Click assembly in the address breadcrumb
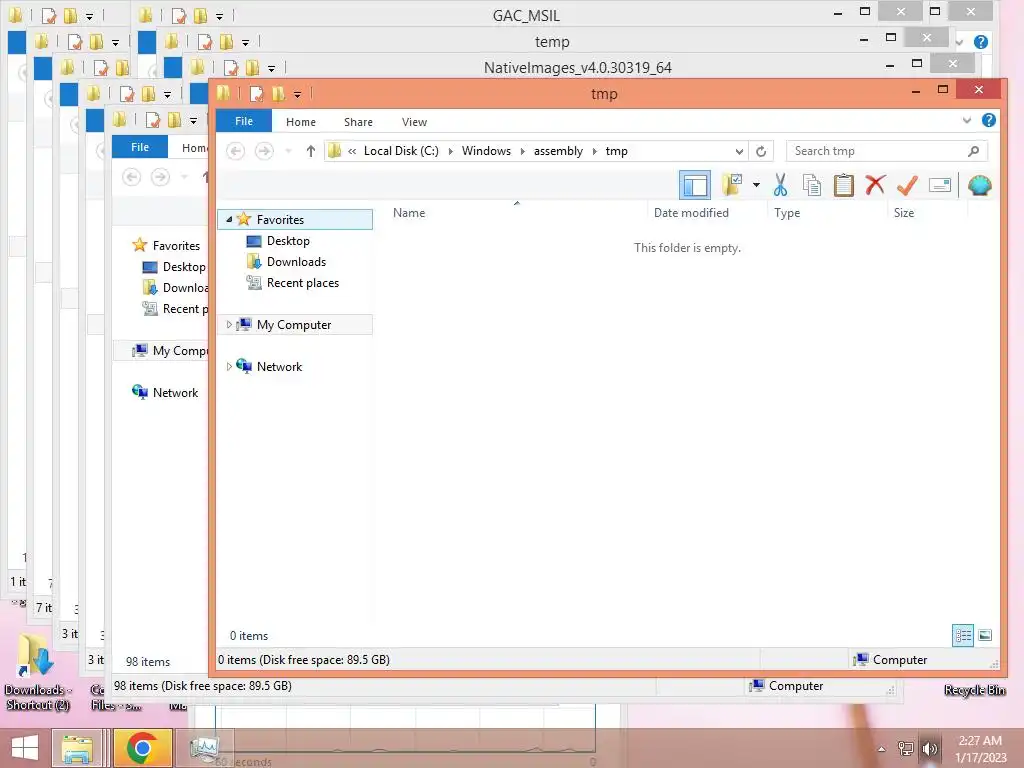This screenshot has height=768, width=1024. [558, 151]
